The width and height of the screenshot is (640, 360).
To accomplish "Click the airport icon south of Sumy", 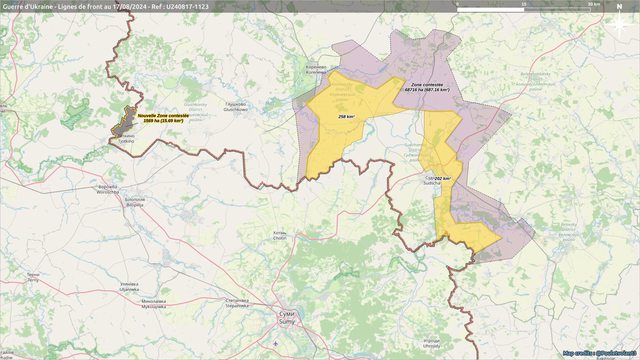I will click(x=276, y=343).
